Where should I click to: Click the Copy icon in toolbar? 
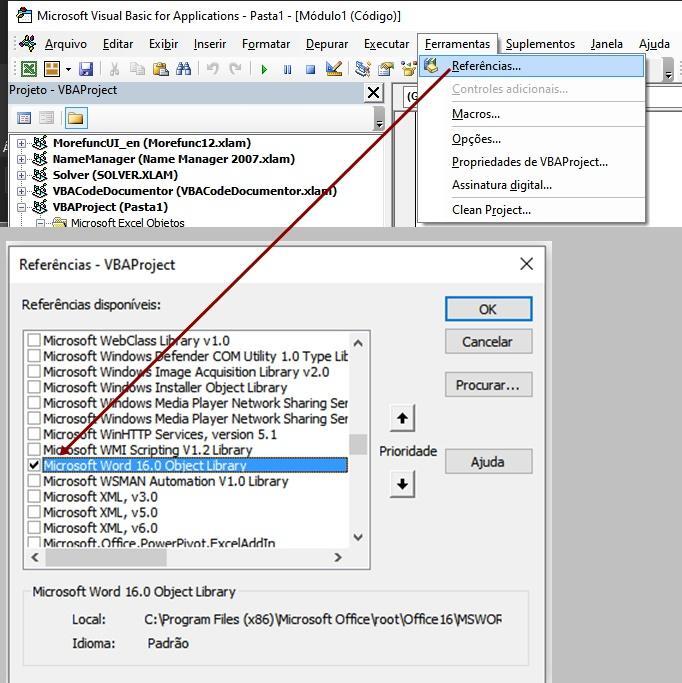pyautogui.click(x=138, y=69)
